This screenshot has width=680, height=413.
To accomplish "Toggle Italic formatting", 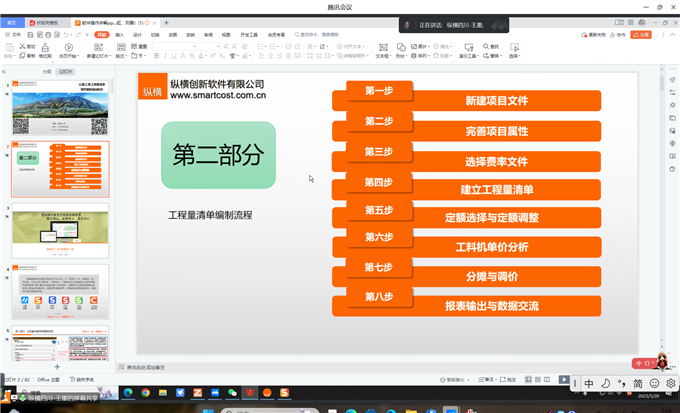I will click(165, 56).
